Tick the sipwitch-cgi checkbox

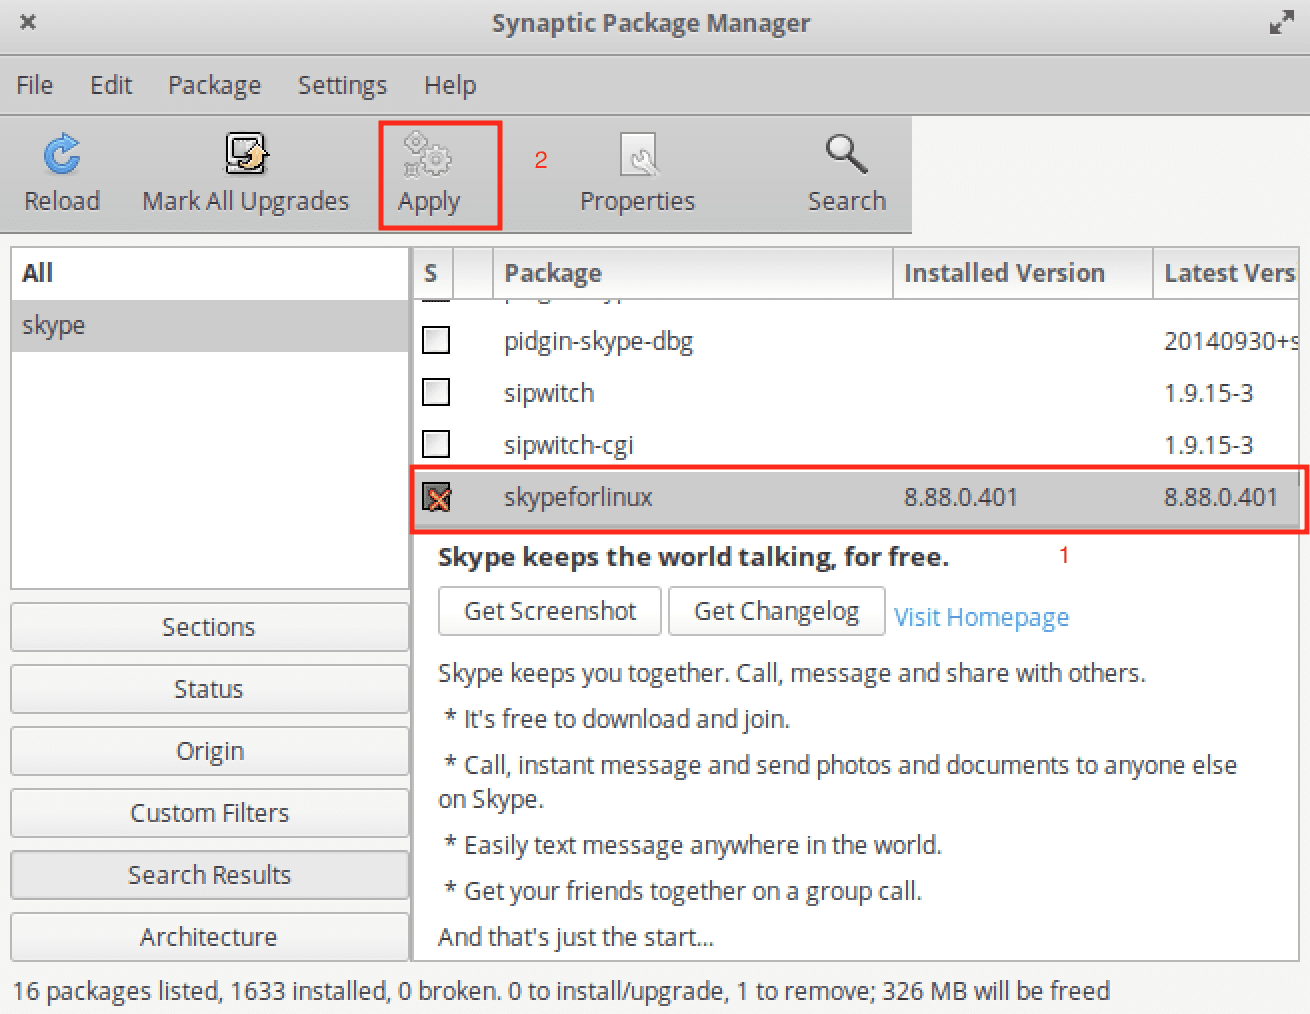[436, 444]
